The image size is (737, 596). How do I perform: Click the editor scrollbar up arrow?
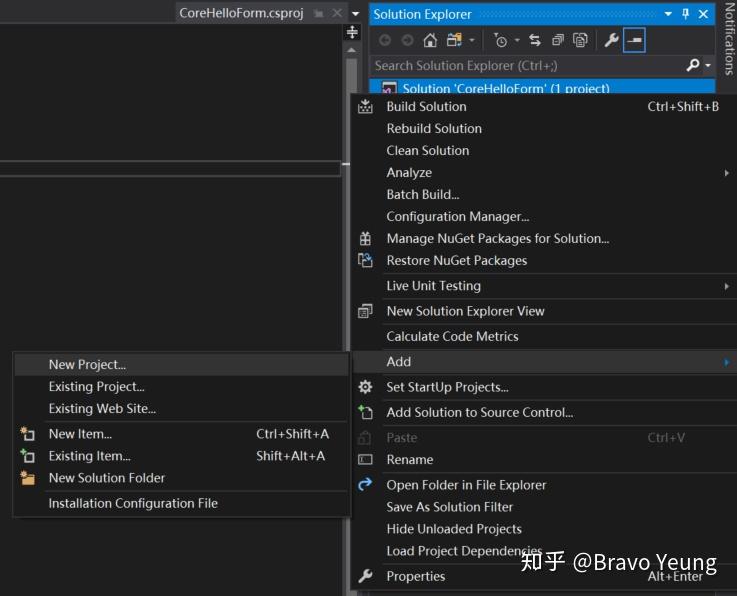click(x=352, y=50)
